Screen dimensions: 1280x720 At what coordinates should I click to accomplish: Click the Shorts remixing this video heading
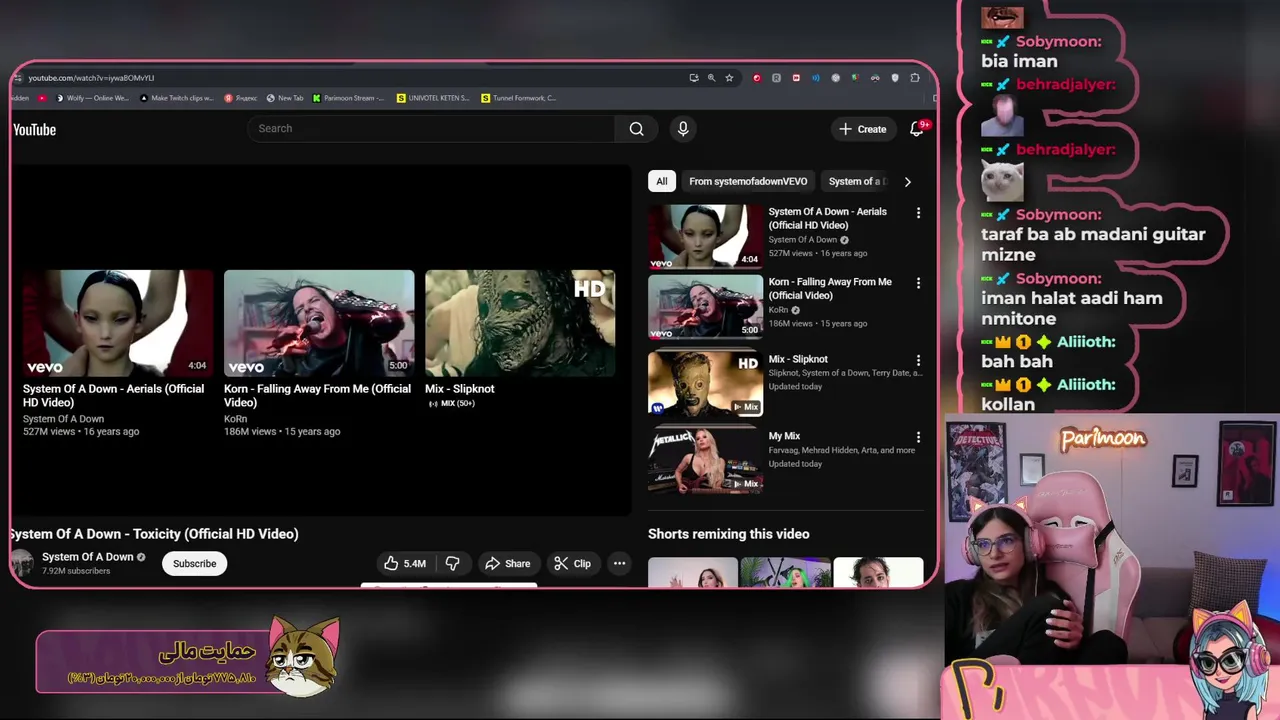coord(728,534)
